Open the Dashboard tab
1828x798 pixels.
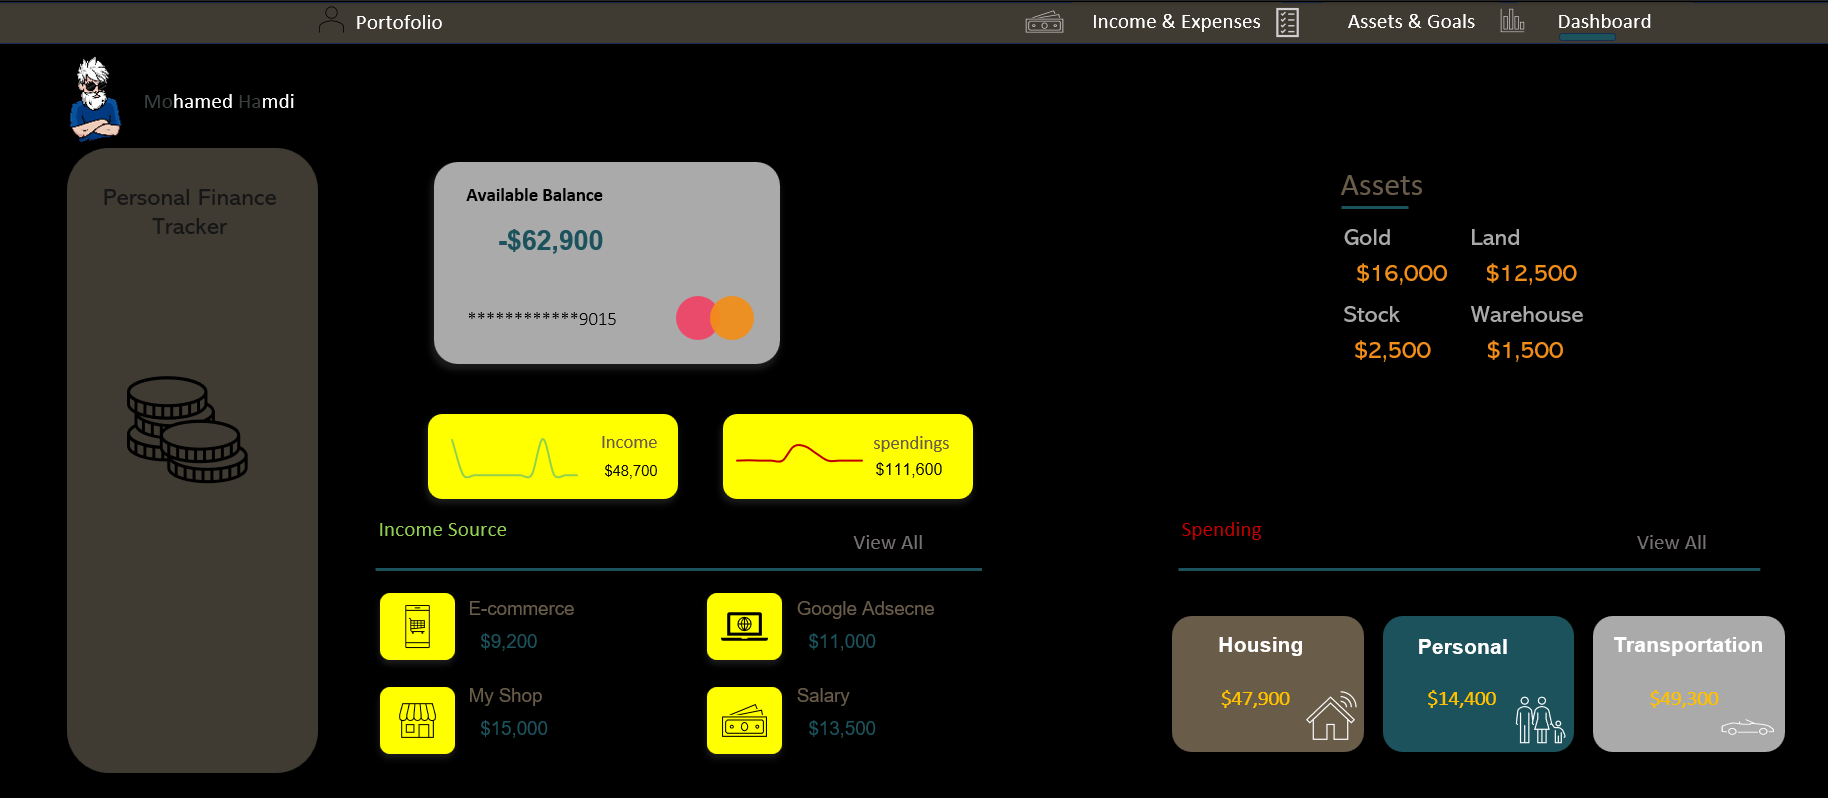click(1603, 22)
